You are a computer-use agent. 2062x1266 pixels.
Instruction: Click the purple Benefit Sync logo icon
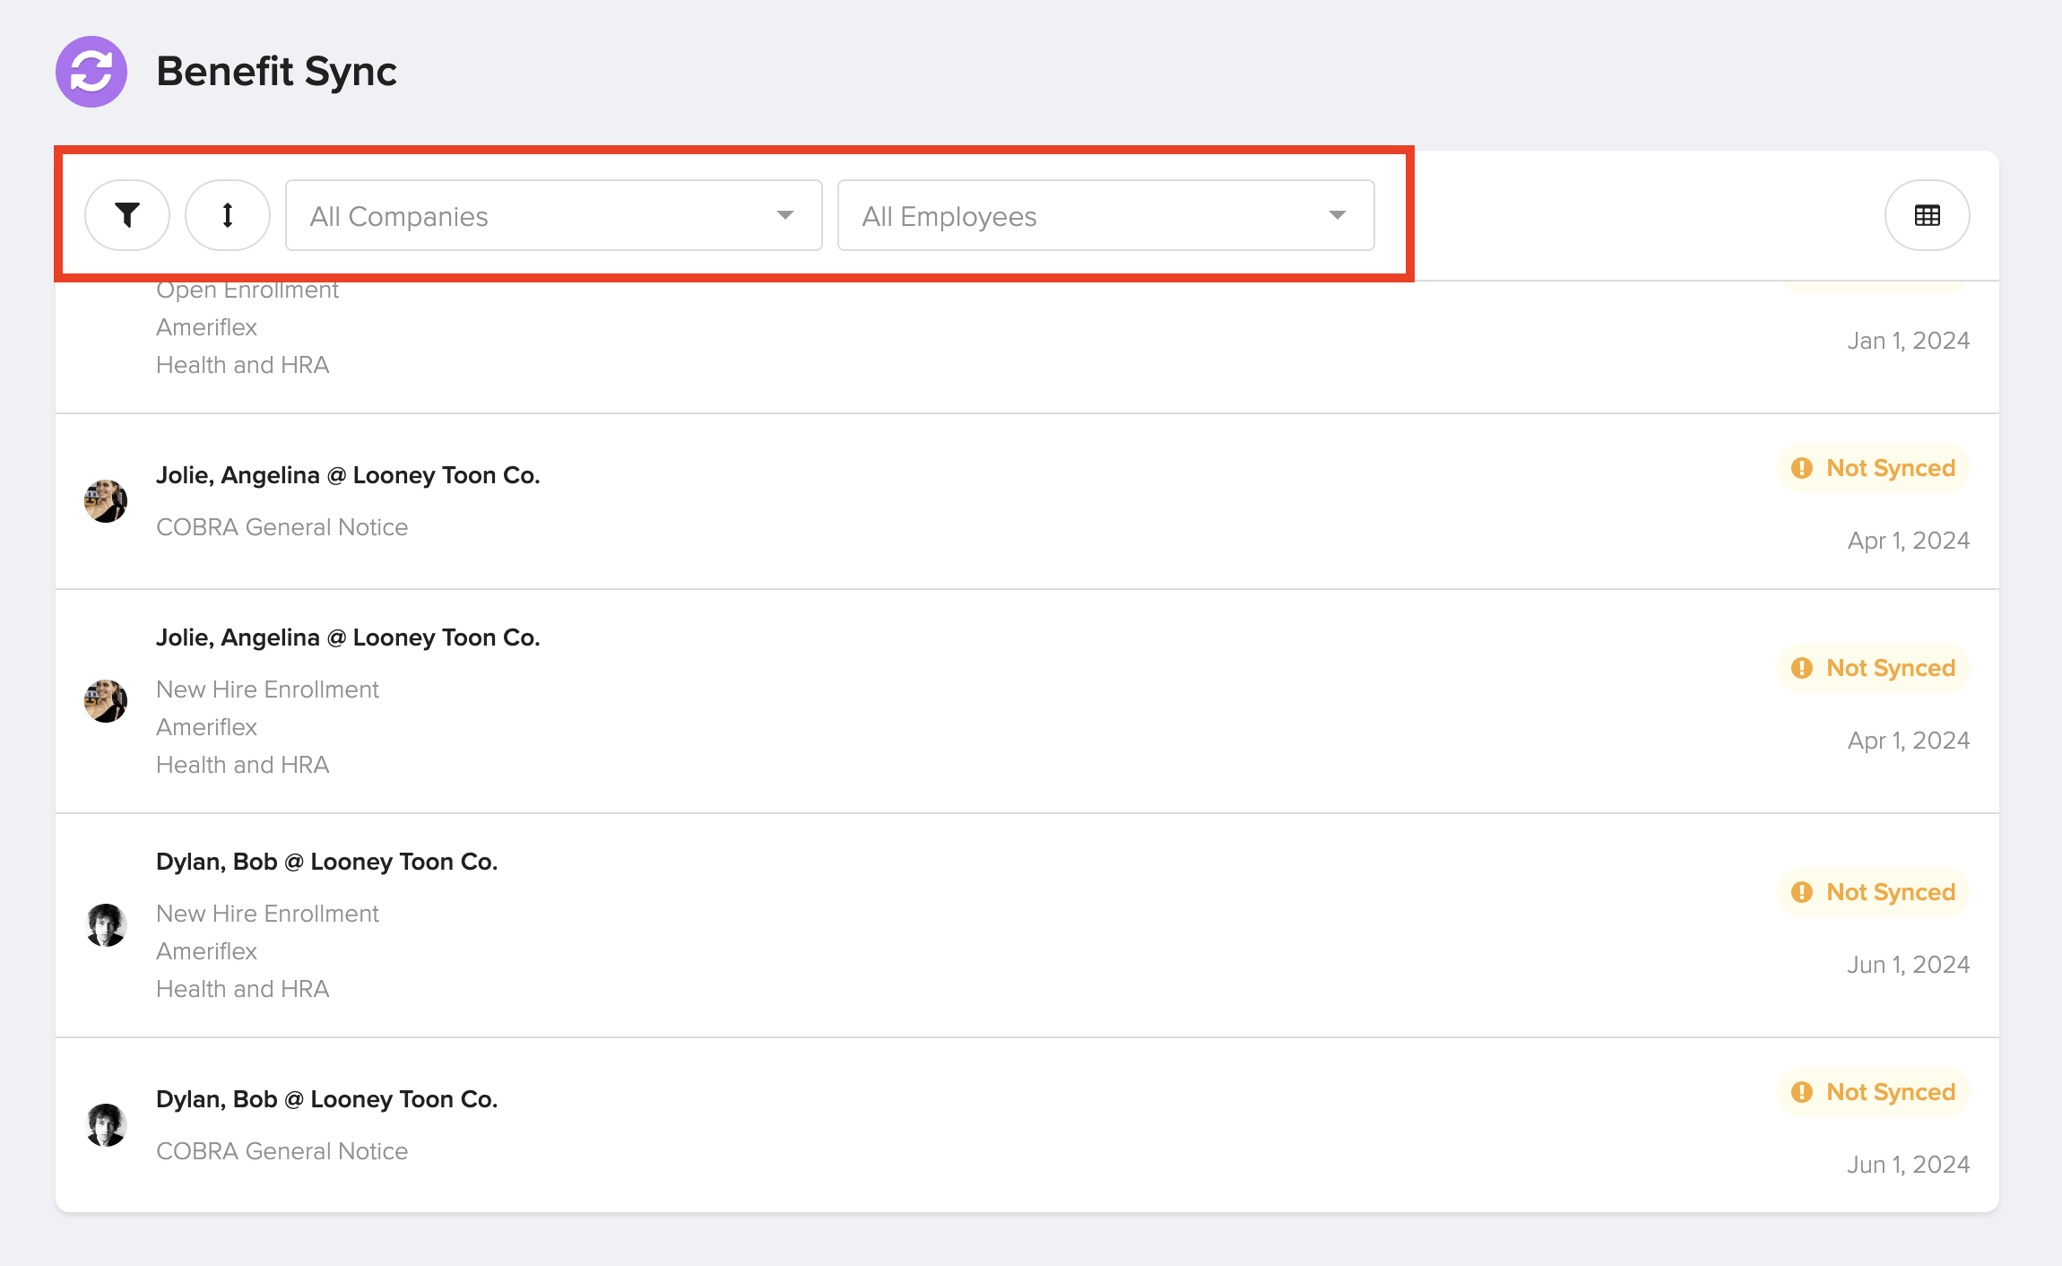coord(91,71)
